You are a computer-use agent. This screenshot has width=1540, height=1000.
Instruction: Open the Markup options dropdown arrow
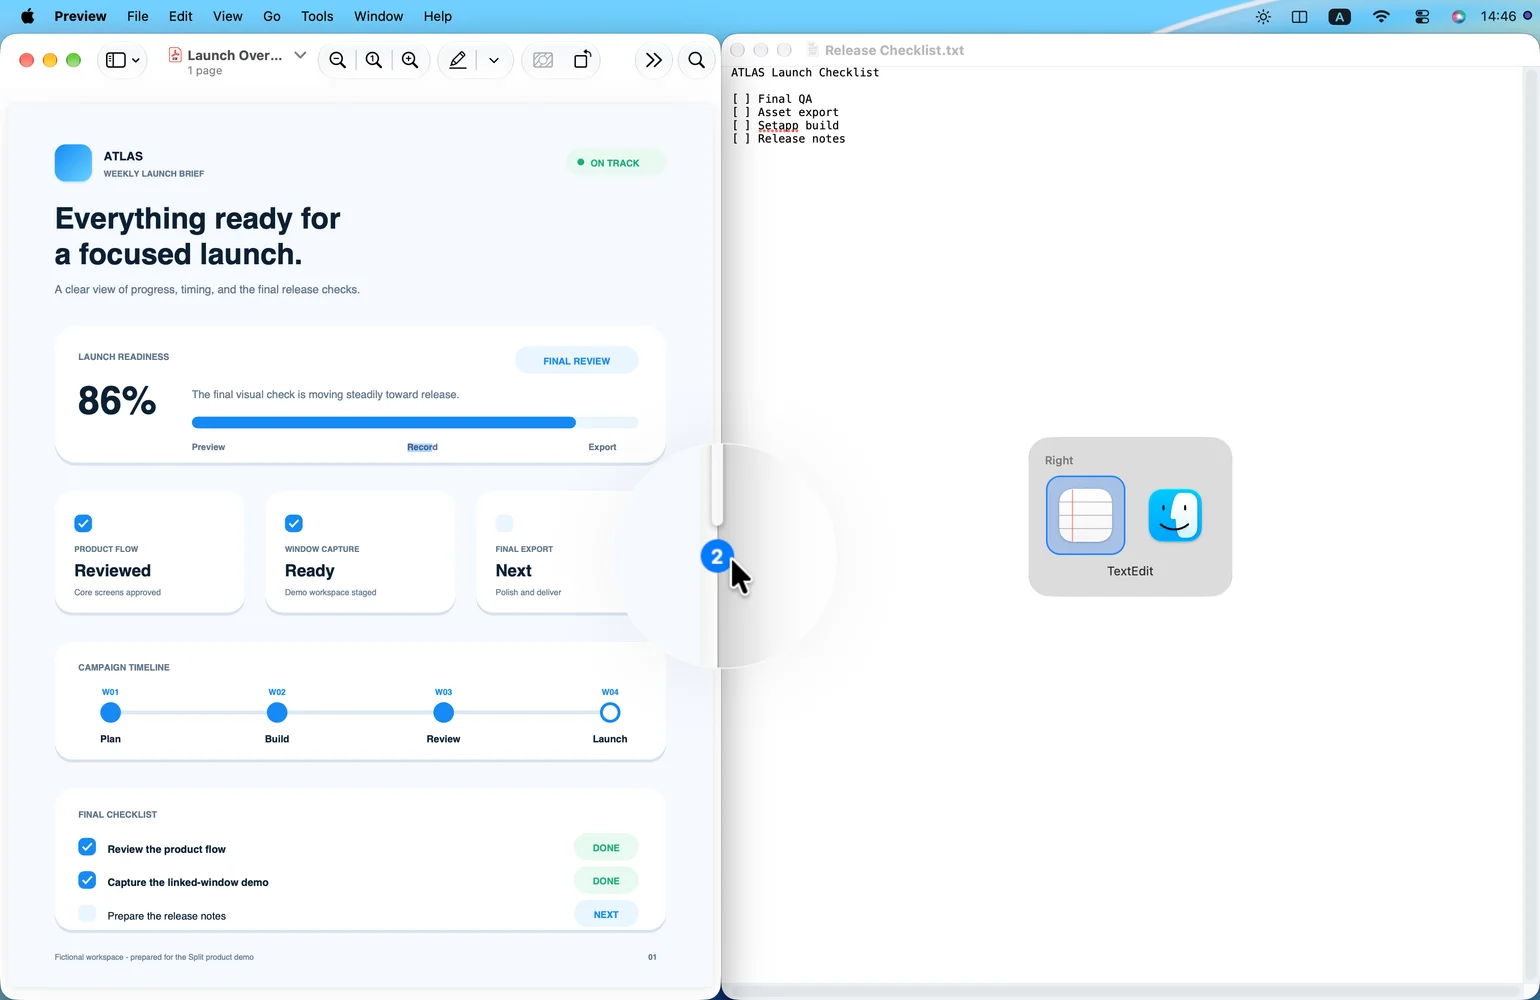coord(494,61)
